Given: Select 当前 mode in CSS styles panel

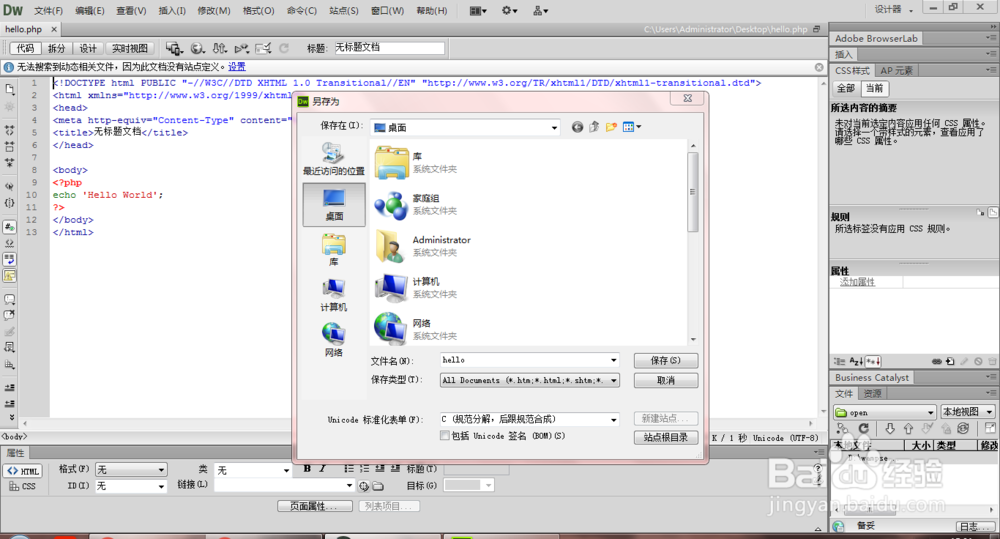Looking at the screenshot, I should coord(874,88).
